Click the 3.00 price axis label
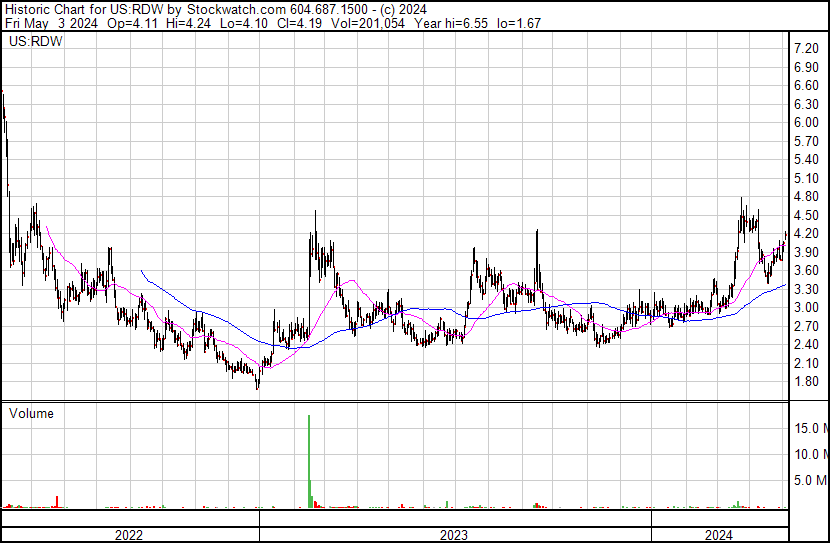 tap(807, 307)
